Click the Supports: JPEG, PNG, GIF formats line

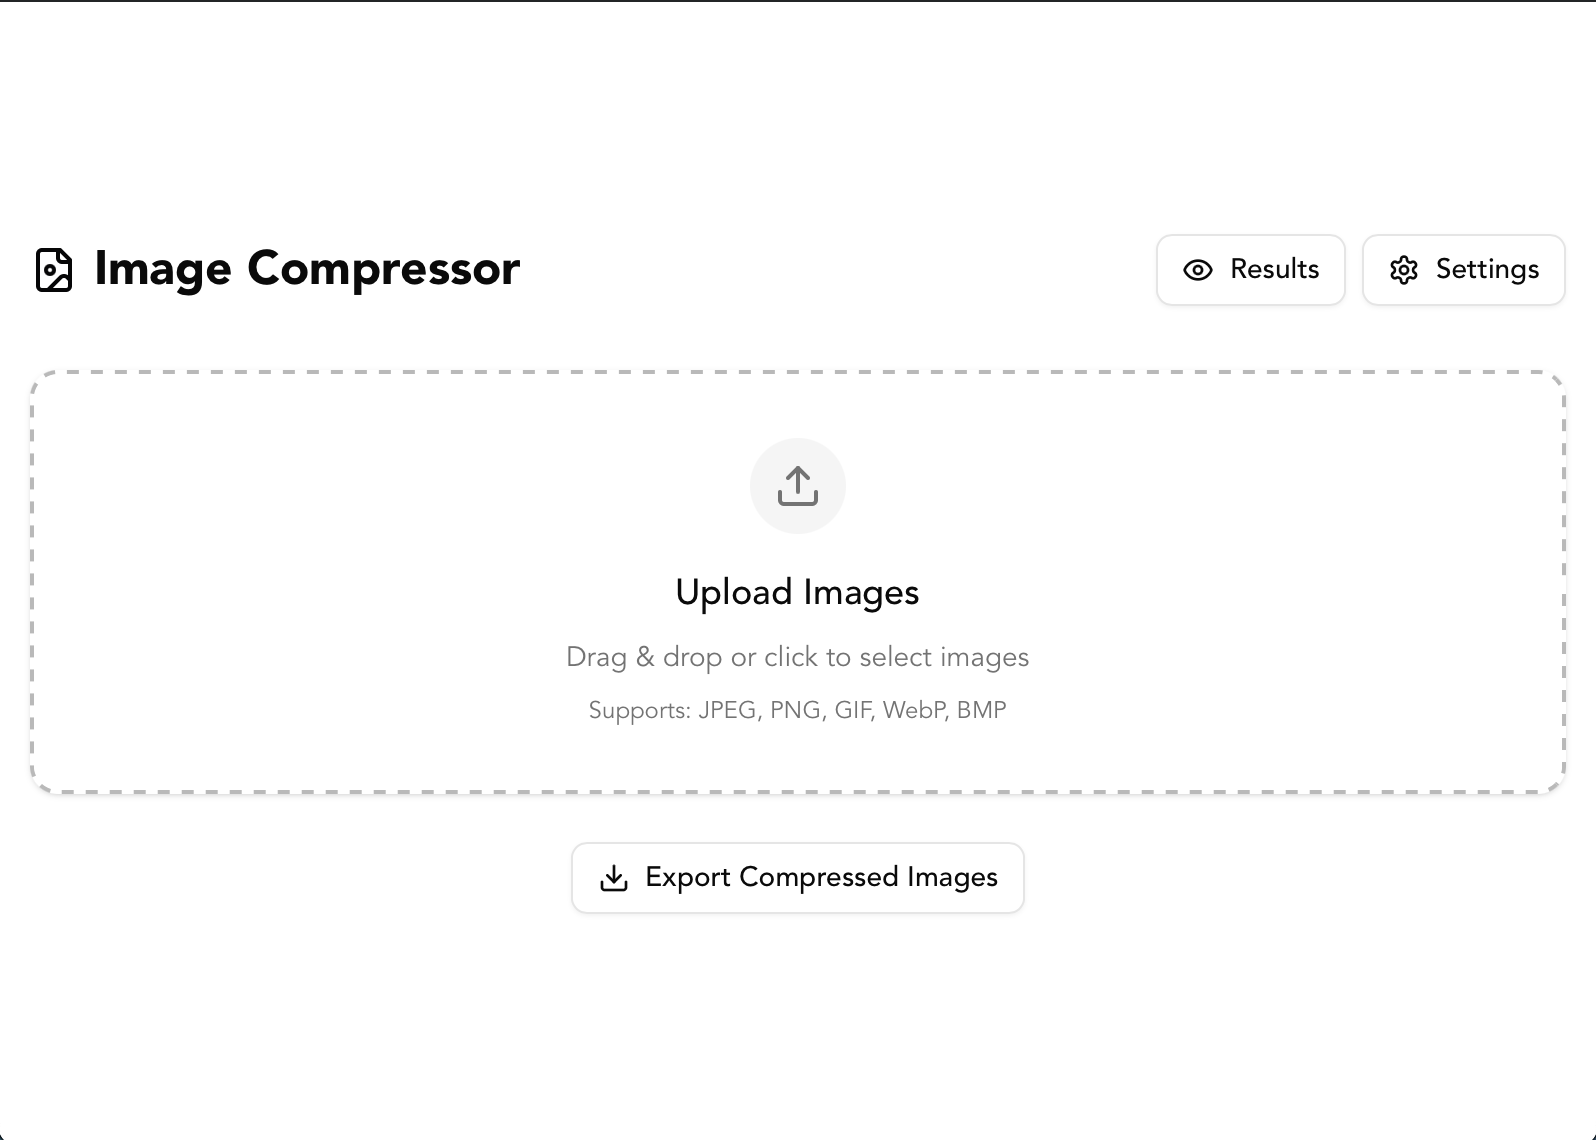[x=798, y=710]
